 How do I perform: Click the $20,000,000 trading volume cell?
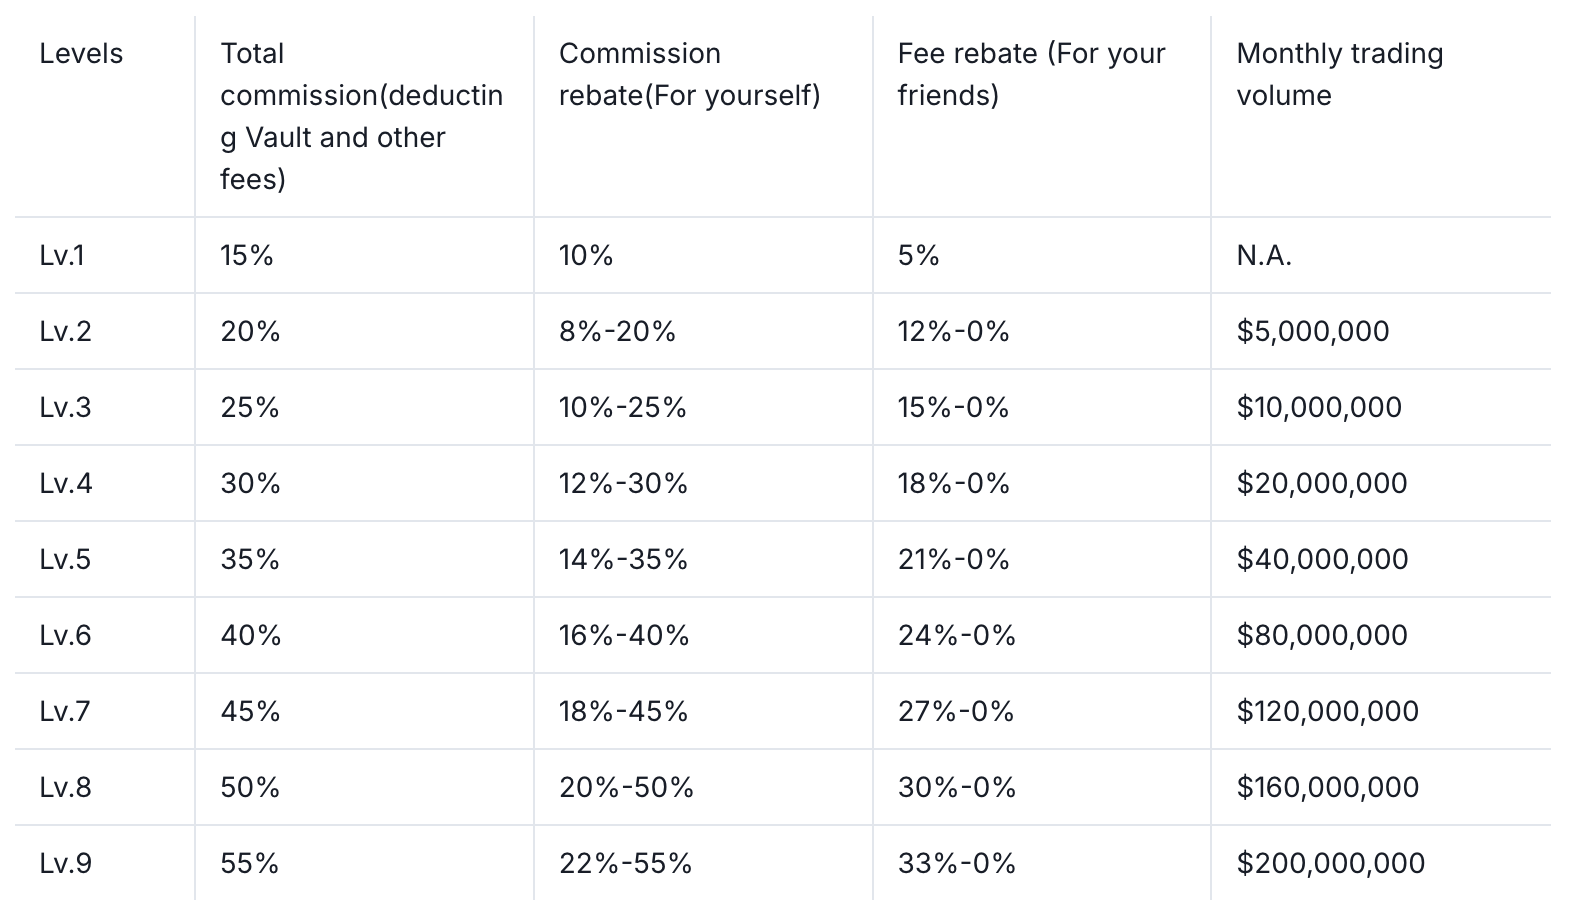1321,484
